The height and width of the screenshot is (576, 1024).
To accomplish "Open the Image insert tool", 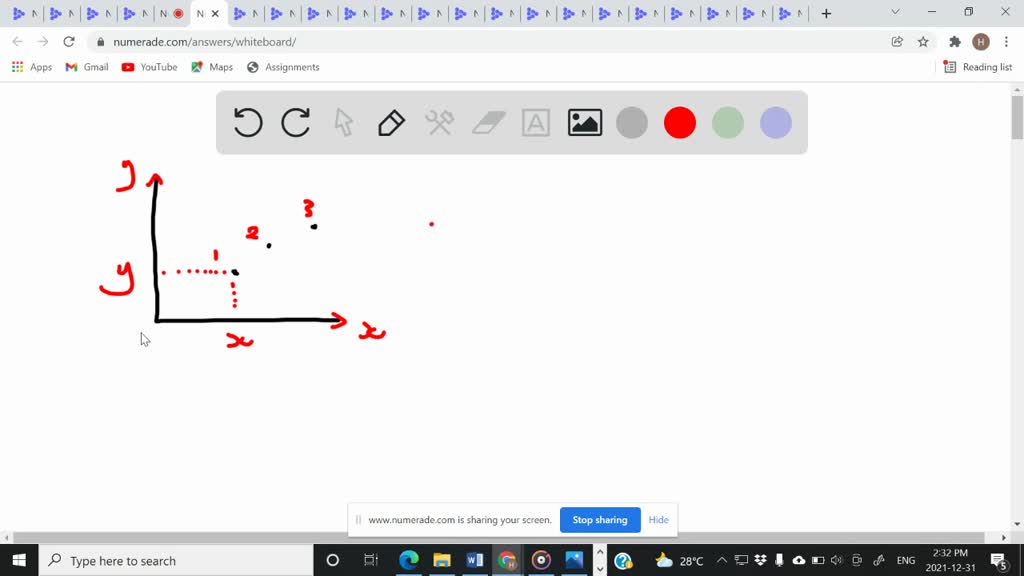I will coord(584,122).
